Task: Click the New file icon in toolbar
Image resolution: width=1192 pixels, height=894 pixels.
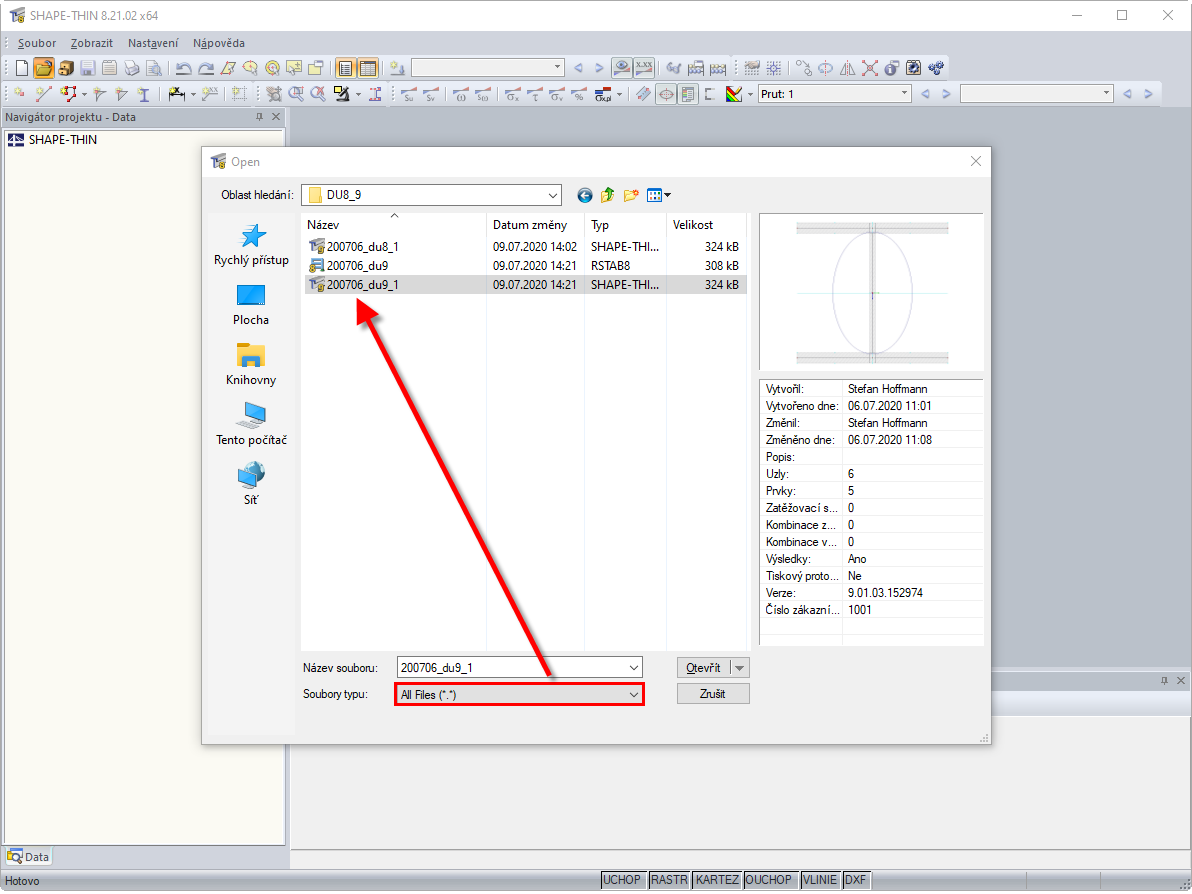Action: pyautogui.click(x=21, y=68)
